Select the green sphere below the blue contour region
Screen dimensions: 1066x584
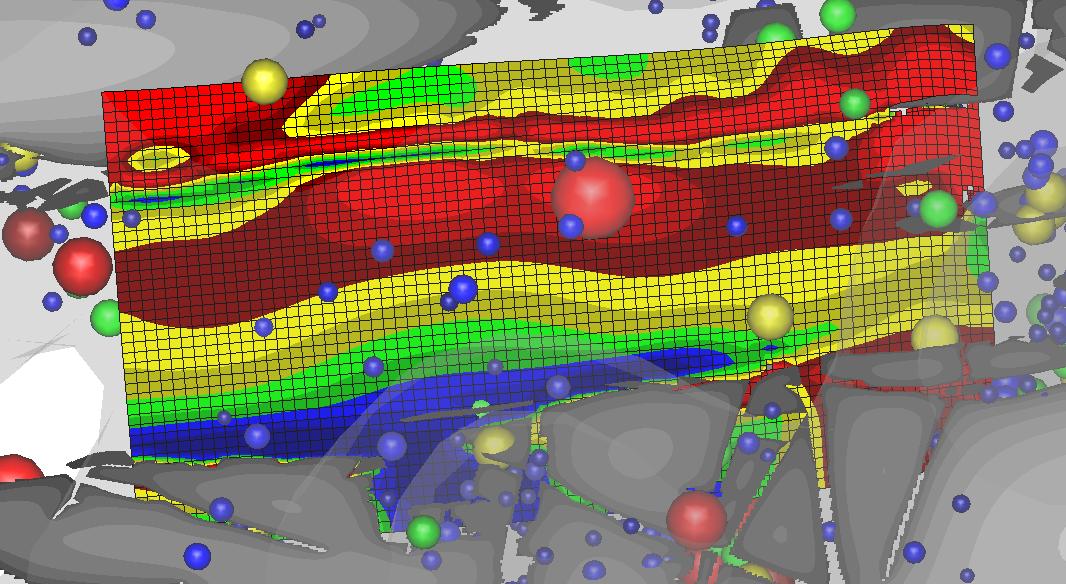coord(424,532)
